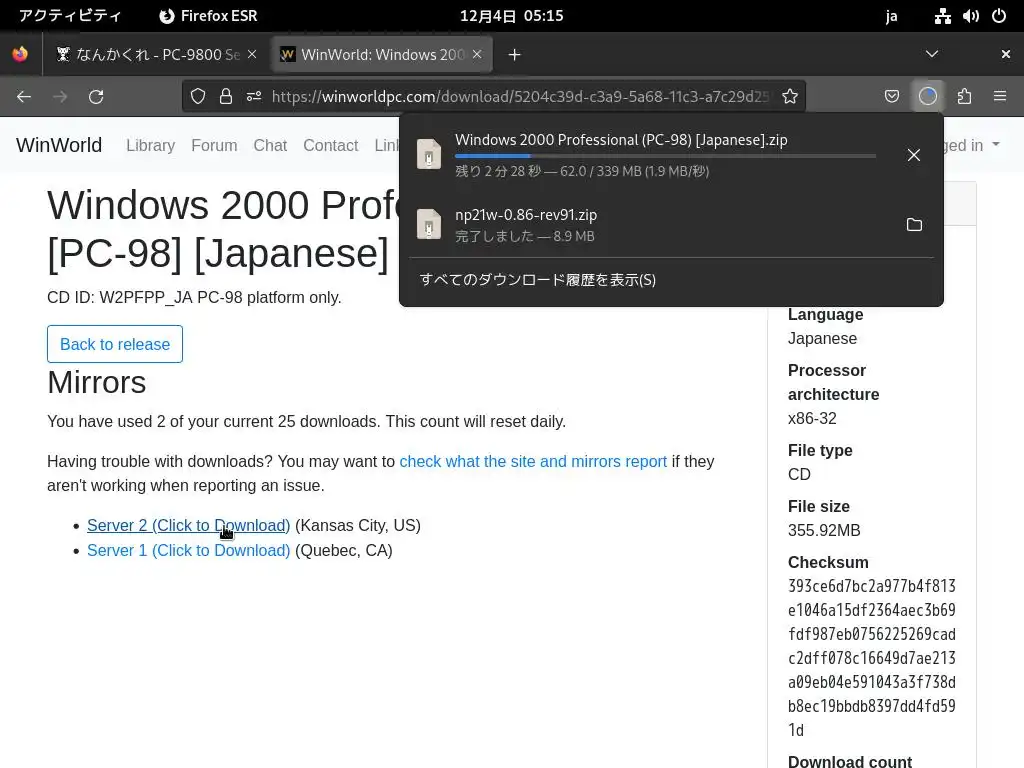Reload the current page

click(x=96, y=97)
